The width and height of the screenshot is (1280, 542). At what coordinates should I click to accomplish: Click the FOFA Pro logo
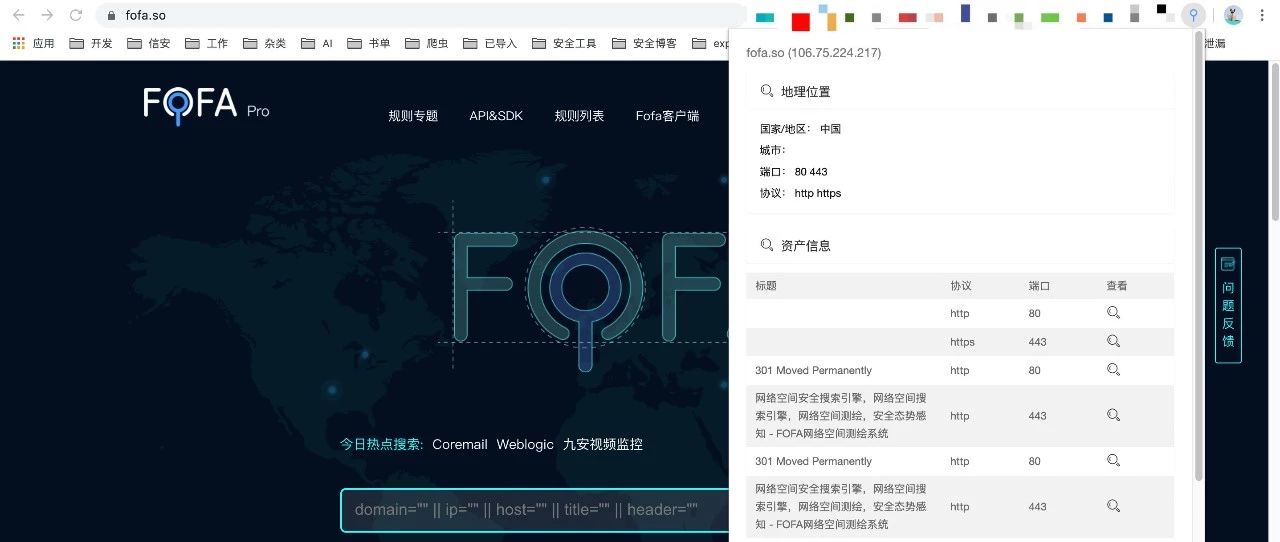(x=206, y=106)
